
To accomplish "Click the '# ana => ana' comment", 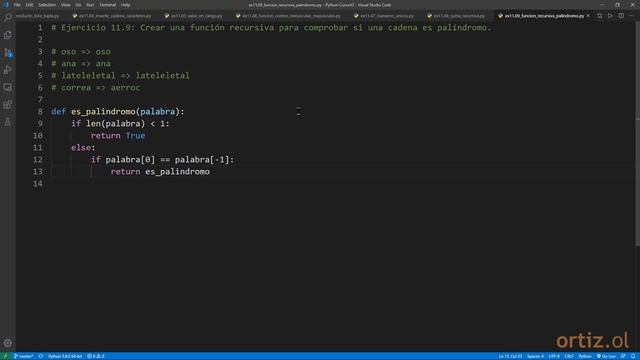I will (81, 64).
